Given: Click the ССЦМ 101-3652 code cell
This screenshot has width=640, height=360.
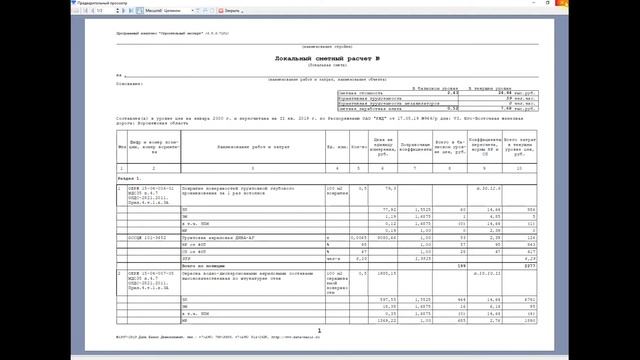Looking at the screenshot, I should tap(154, 238).
